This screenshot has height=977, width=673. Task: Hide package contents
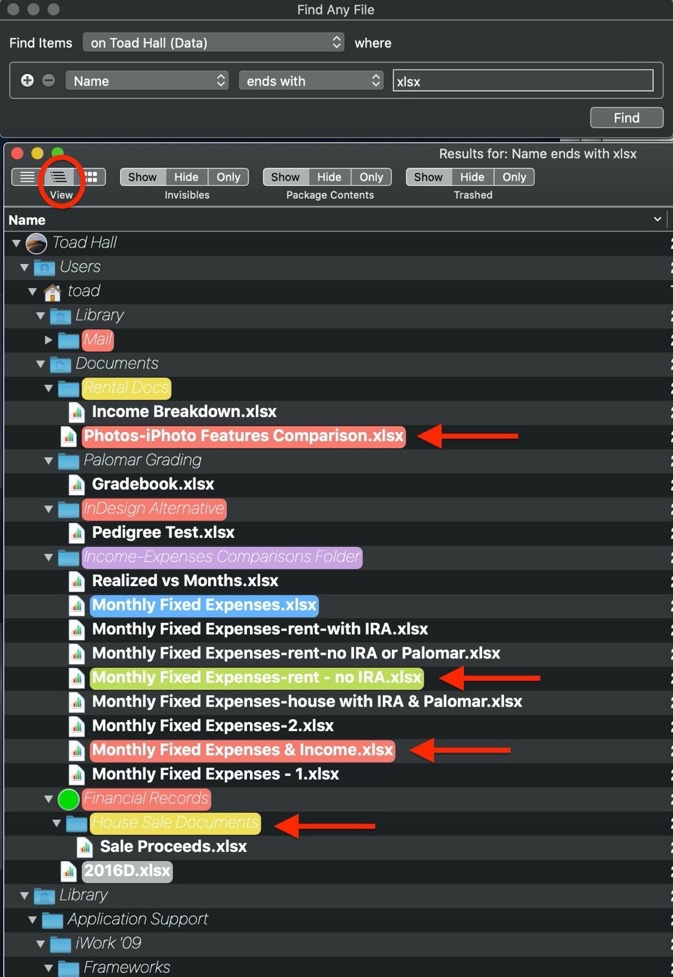click(x=329, y=177)
